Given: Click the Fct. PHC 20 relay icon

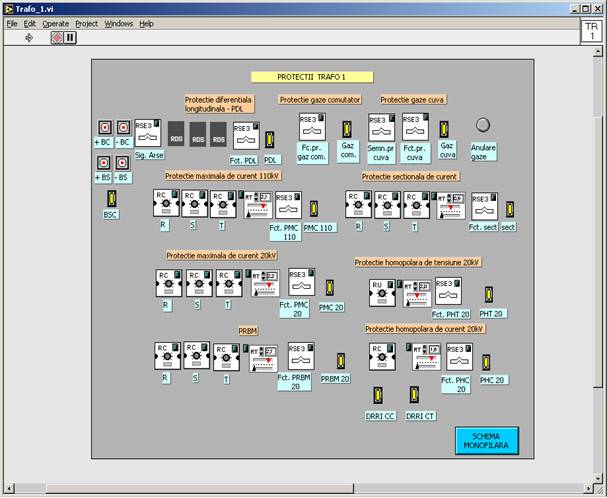Looking at the screenshot, I should [x=459, y=356].
